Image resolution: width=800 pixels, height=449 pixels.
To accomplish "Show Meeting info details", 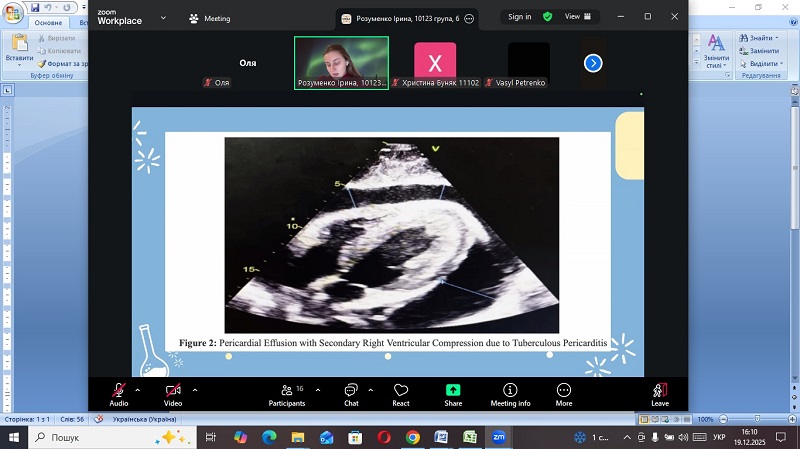I will tap(510, 393).
